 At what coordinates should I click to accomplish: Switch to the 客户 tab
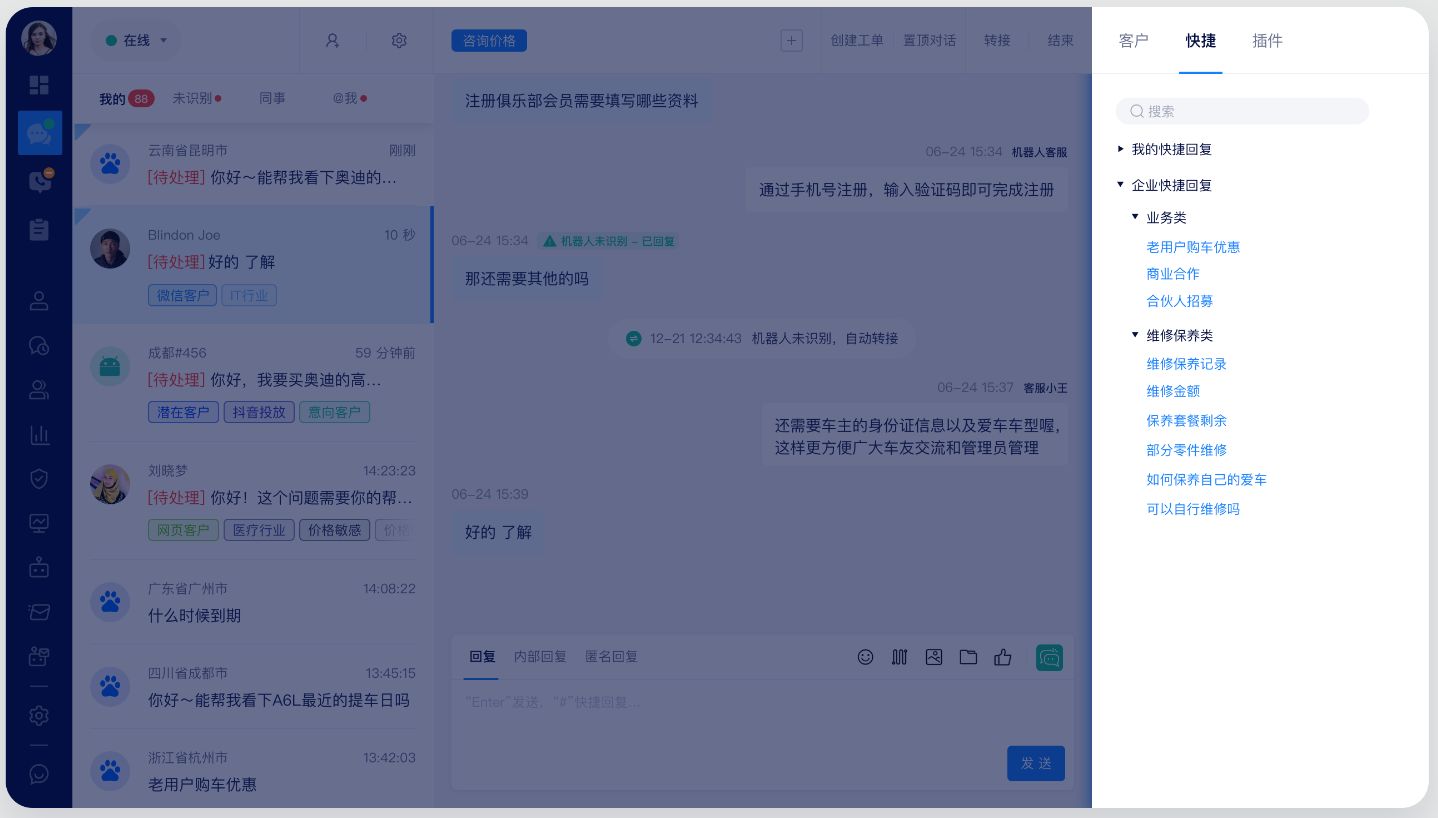1133,41
